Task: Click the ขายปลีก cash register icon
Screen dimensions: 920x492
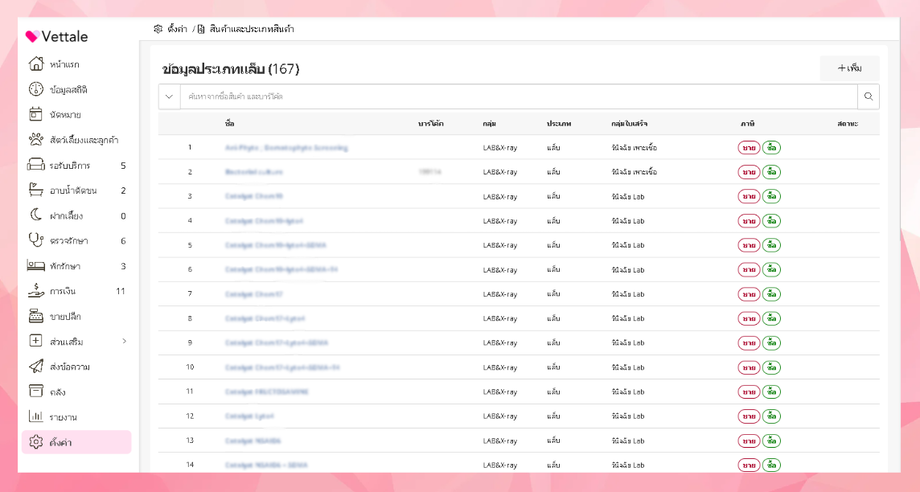Action: point(36,316)
